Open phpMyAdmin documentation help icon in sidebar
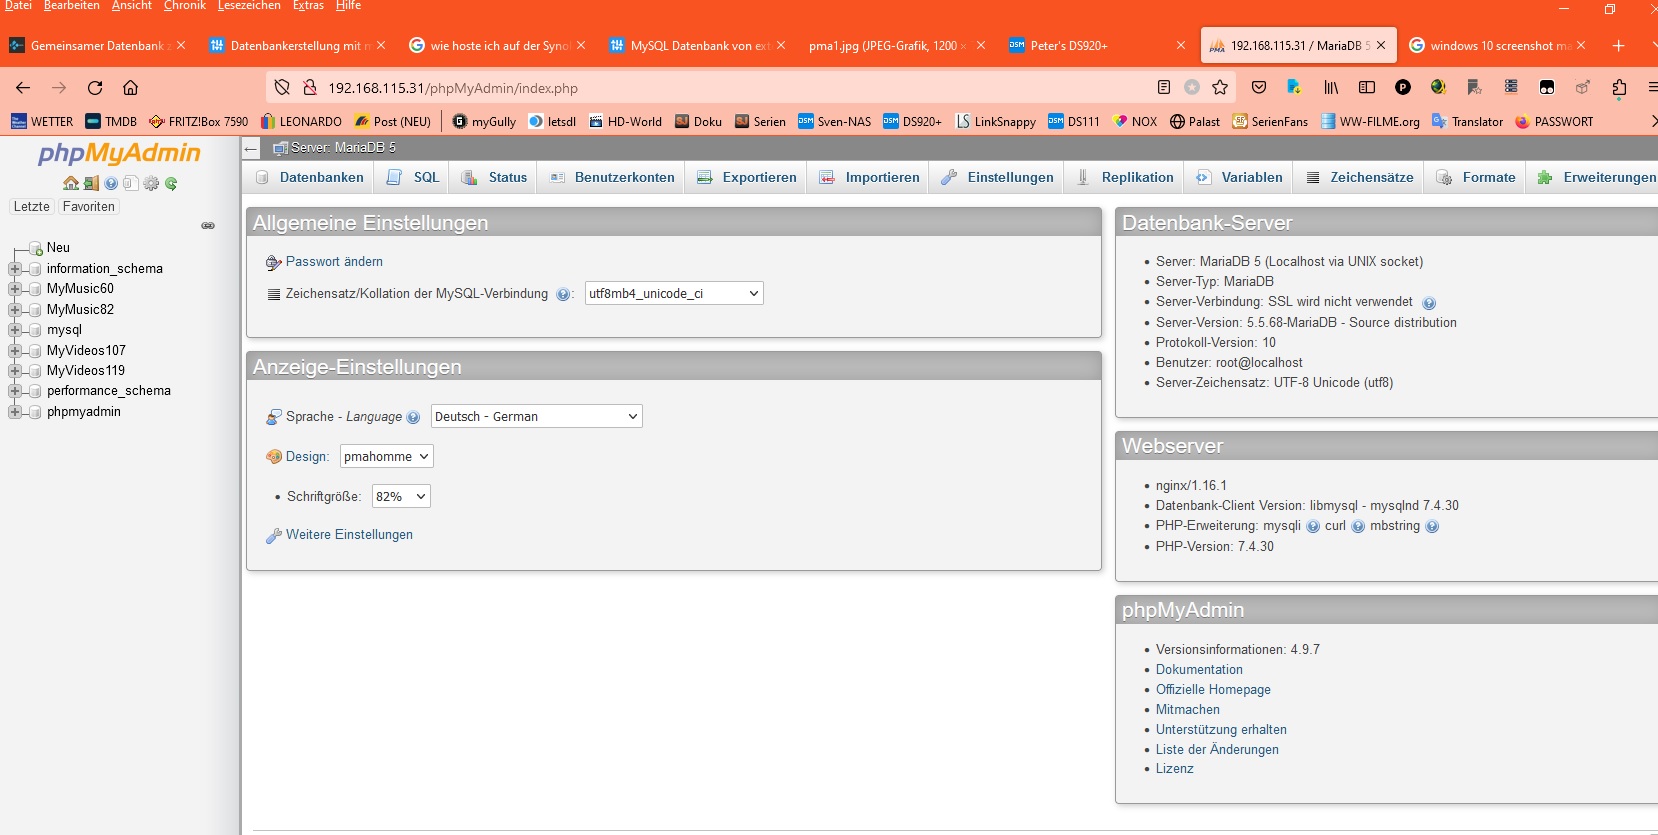 [111, 184]
